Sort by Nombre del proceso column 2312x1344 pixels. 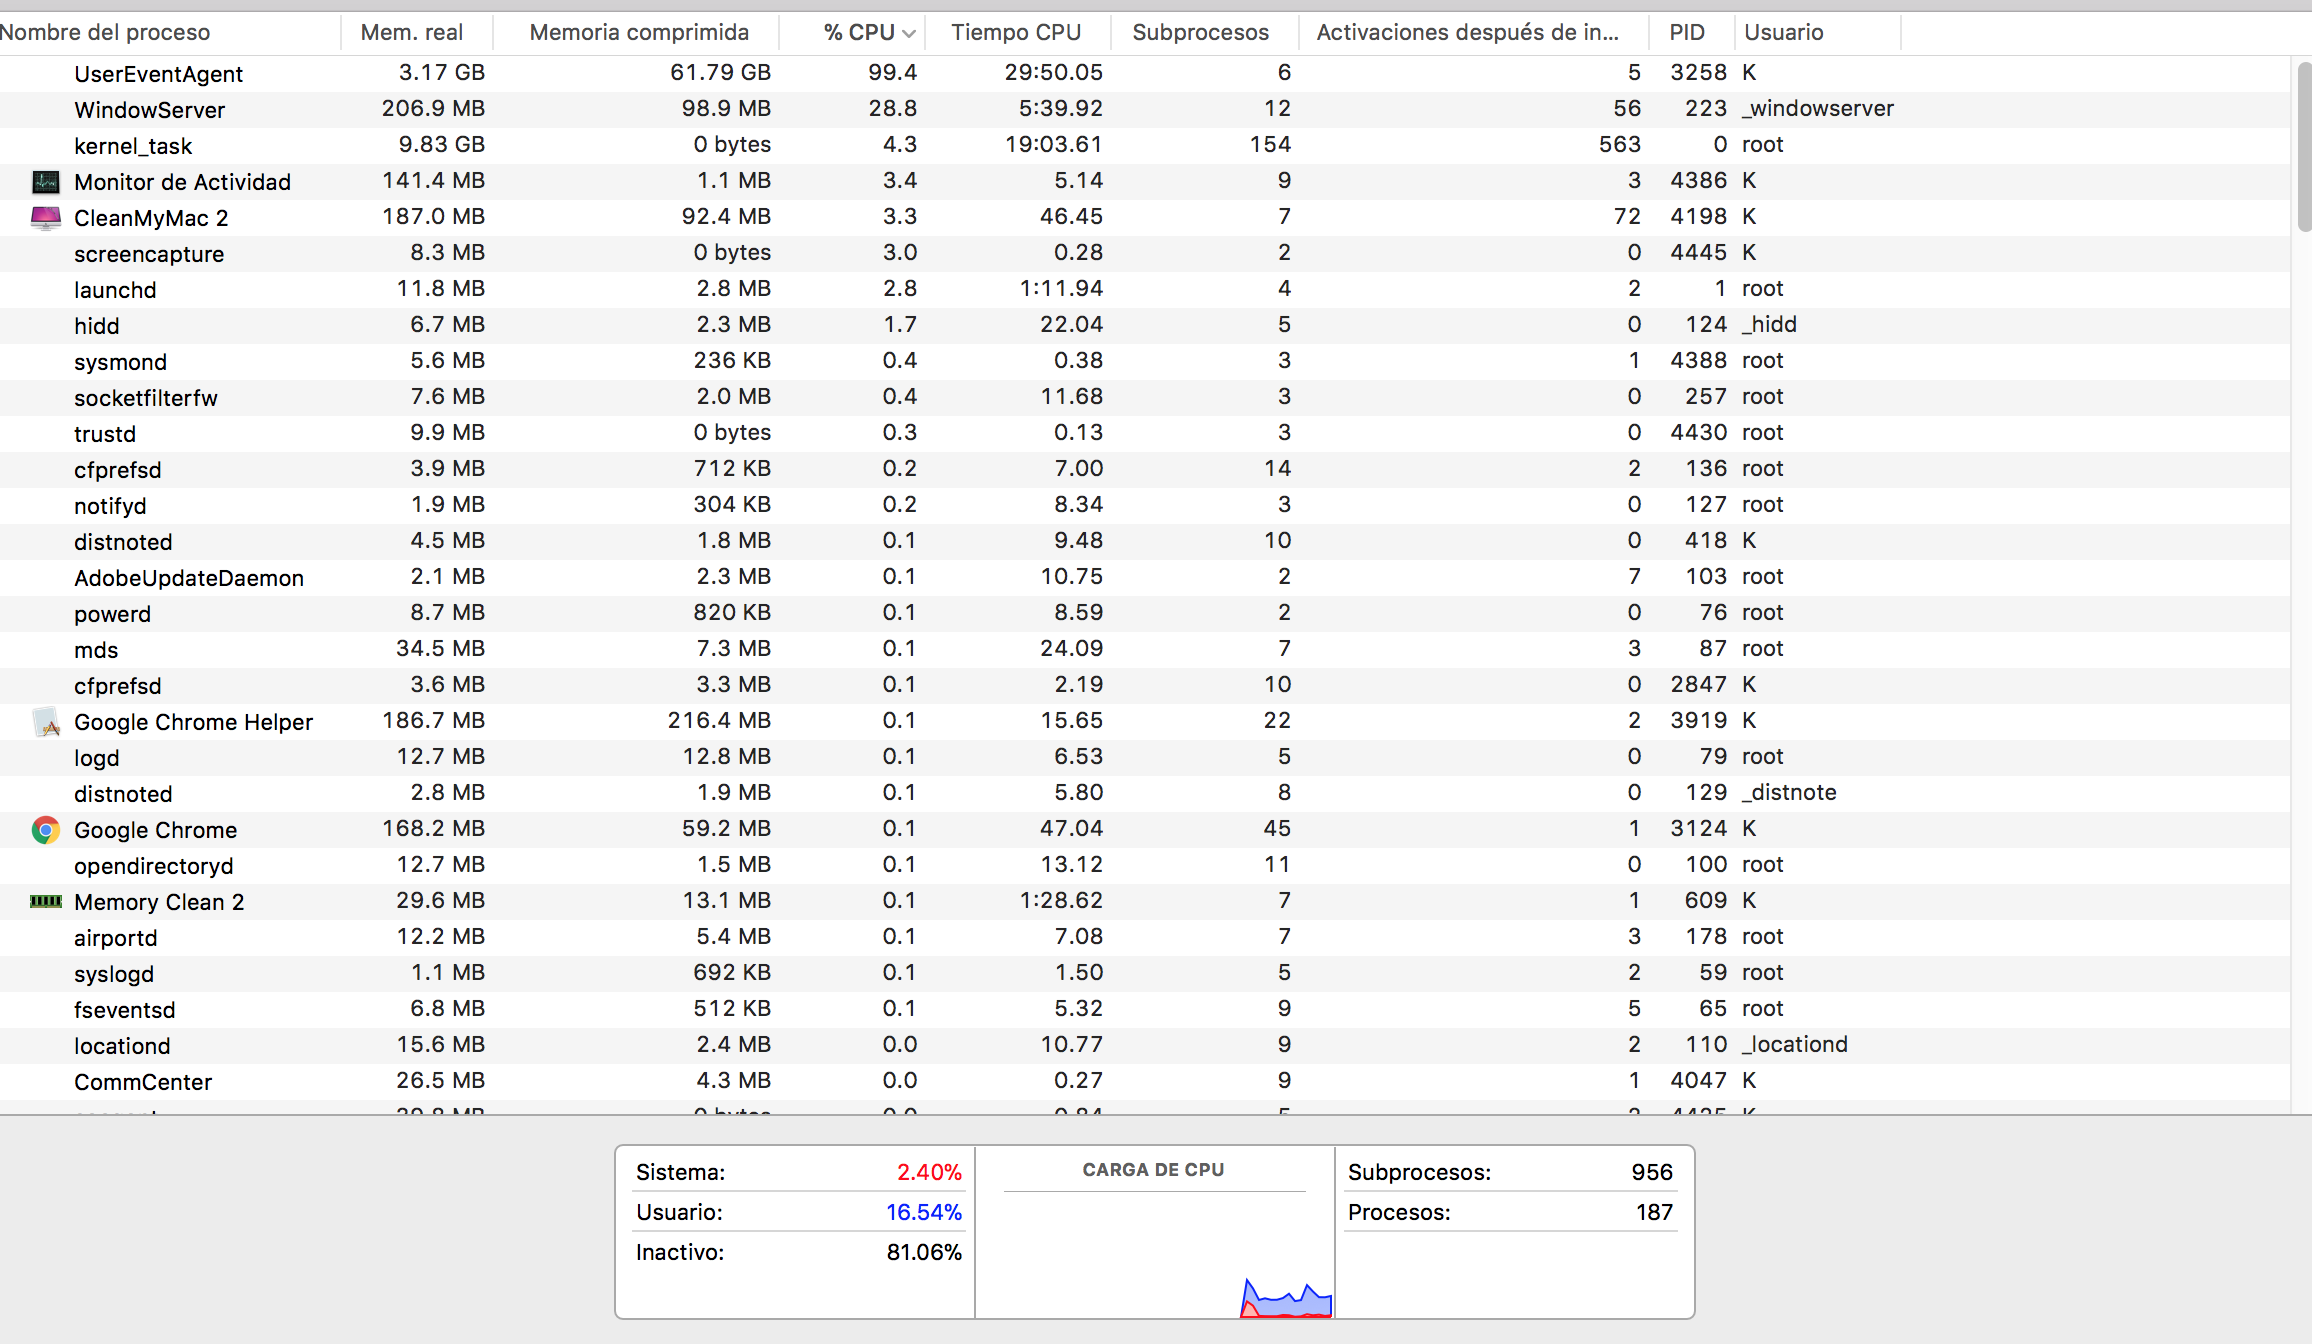[x=170, y=33]
